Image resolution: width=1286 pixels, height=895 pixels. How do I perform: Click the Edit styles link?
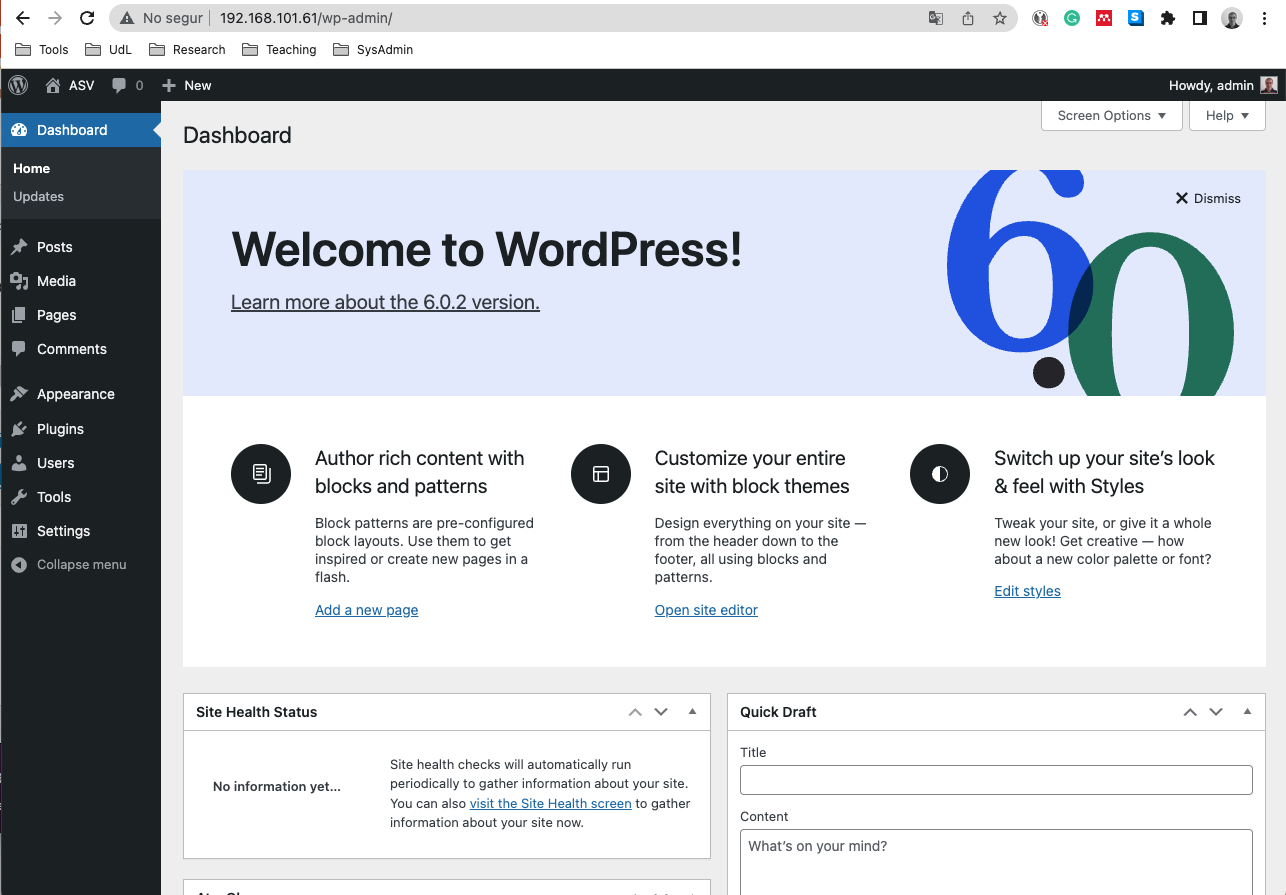[1027, 591]
